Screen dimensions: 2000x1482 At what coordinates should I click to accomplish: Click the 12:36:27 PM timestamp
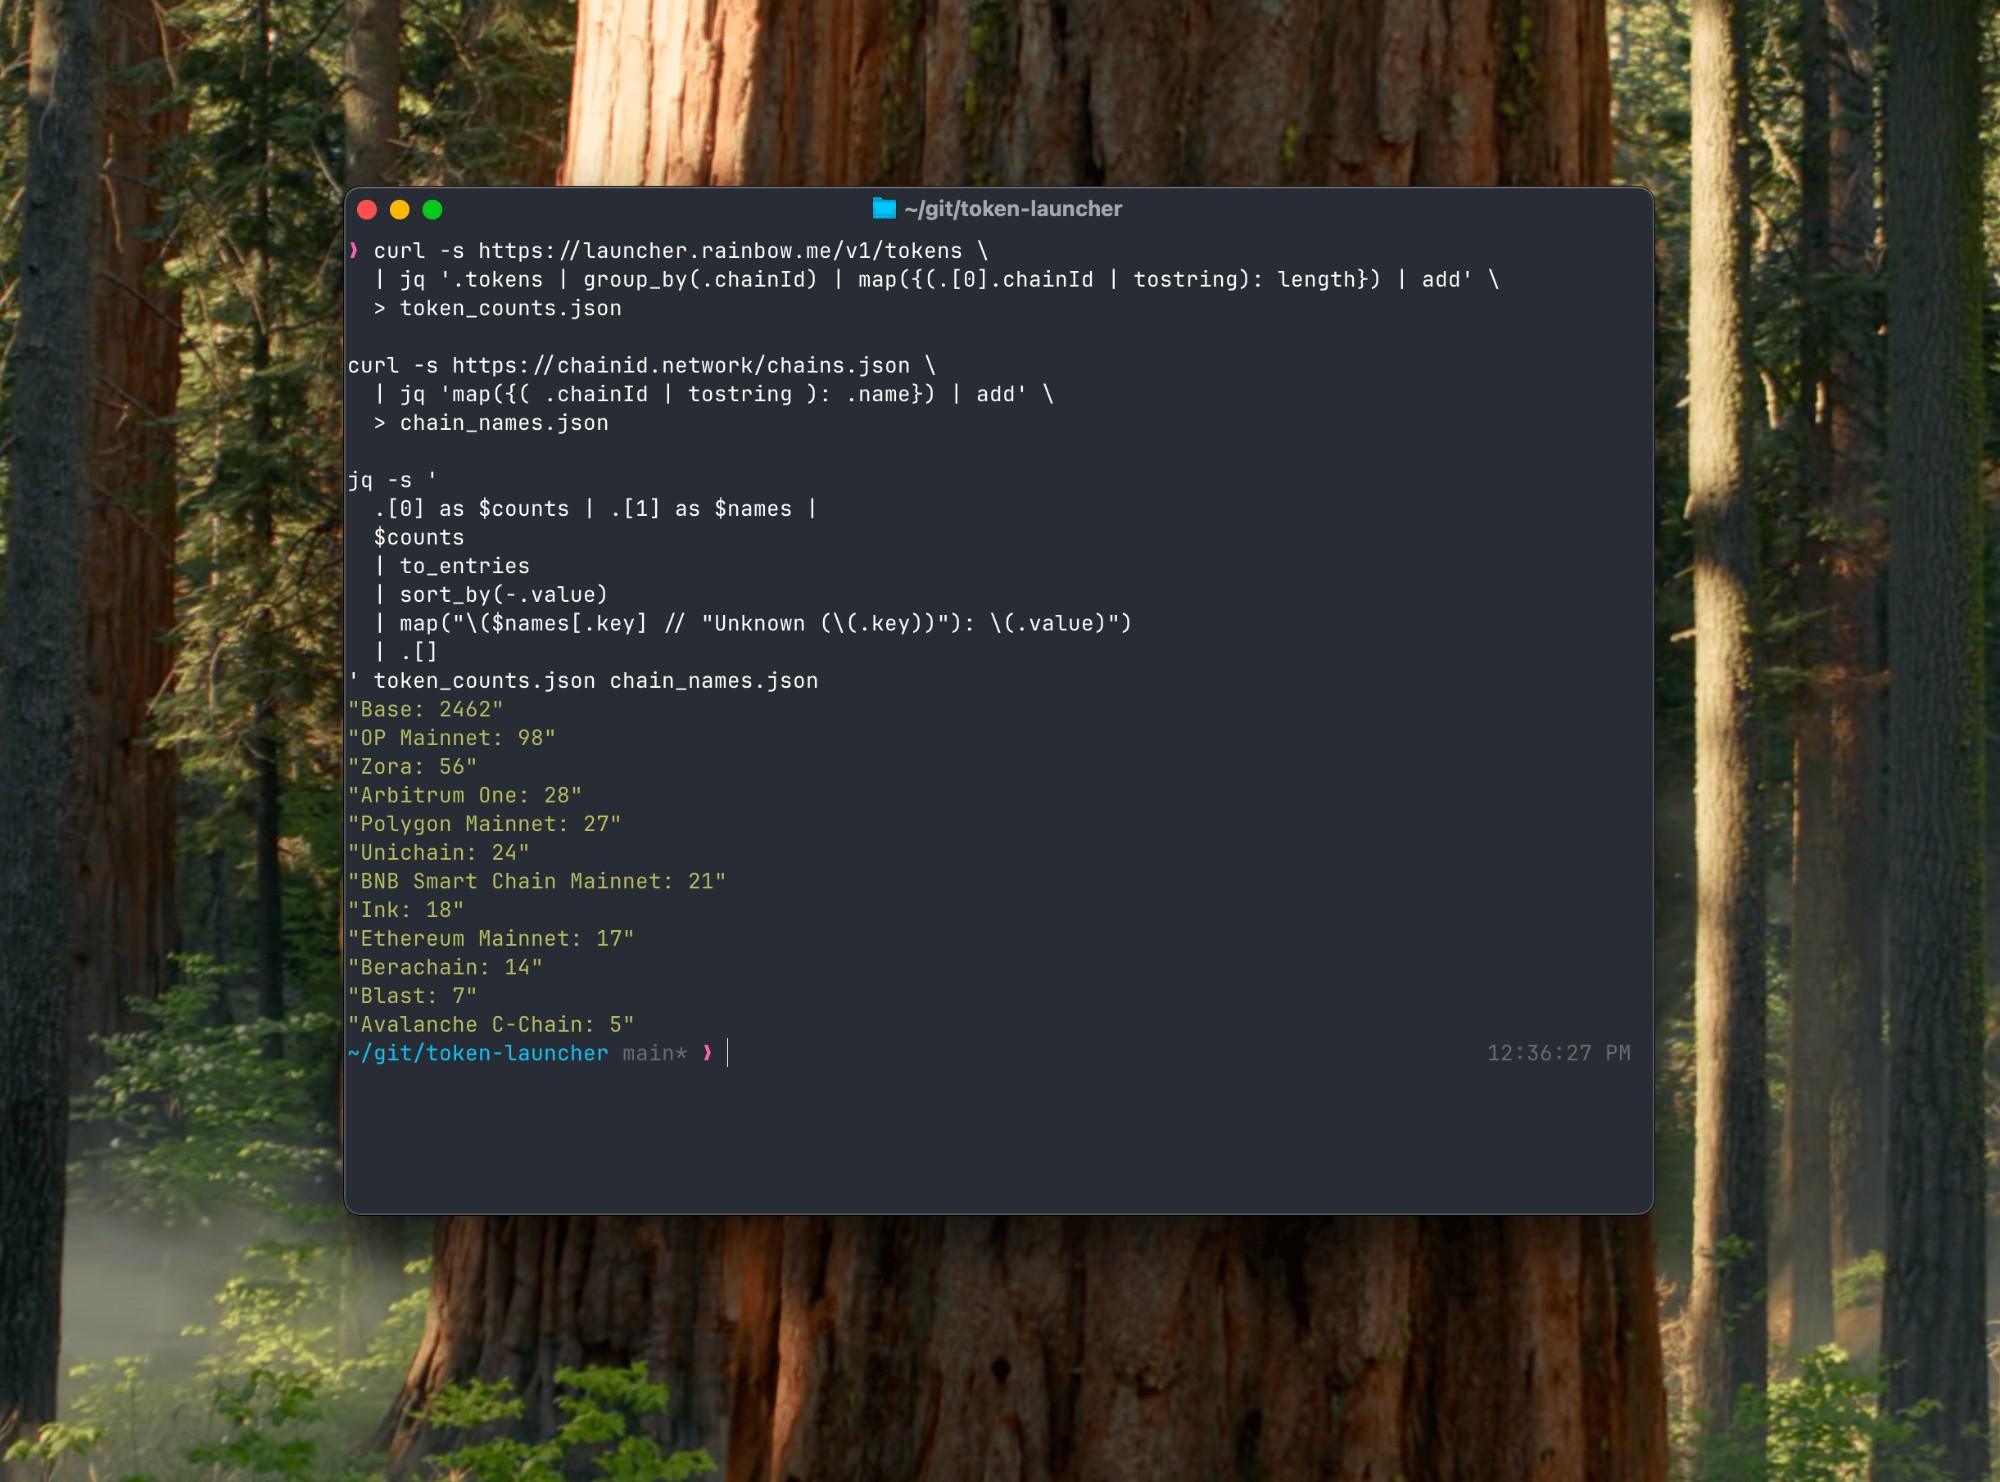coord(1558,1053)
